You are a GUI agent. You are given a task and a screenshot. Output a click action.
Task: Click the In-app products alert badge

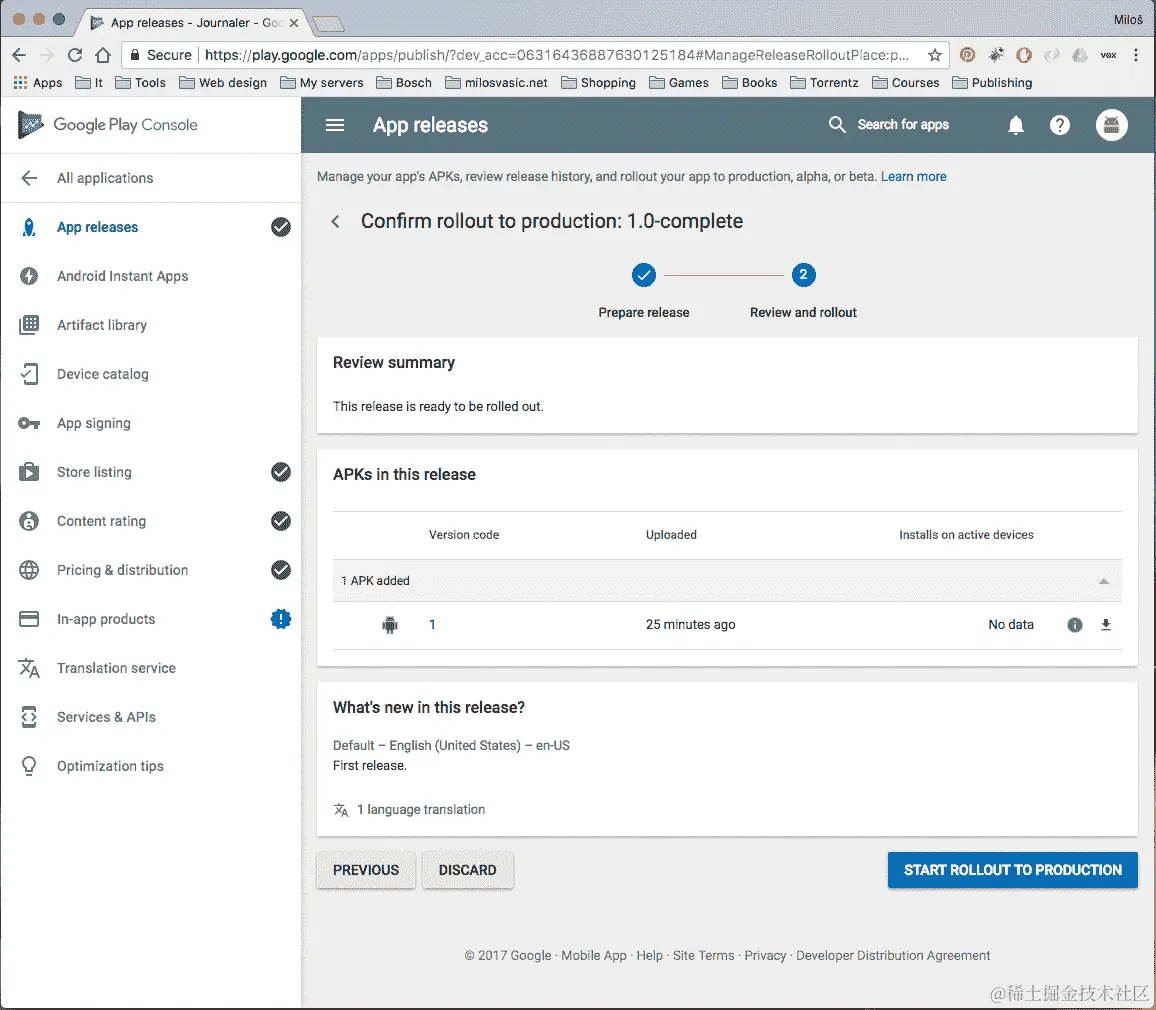281,619
